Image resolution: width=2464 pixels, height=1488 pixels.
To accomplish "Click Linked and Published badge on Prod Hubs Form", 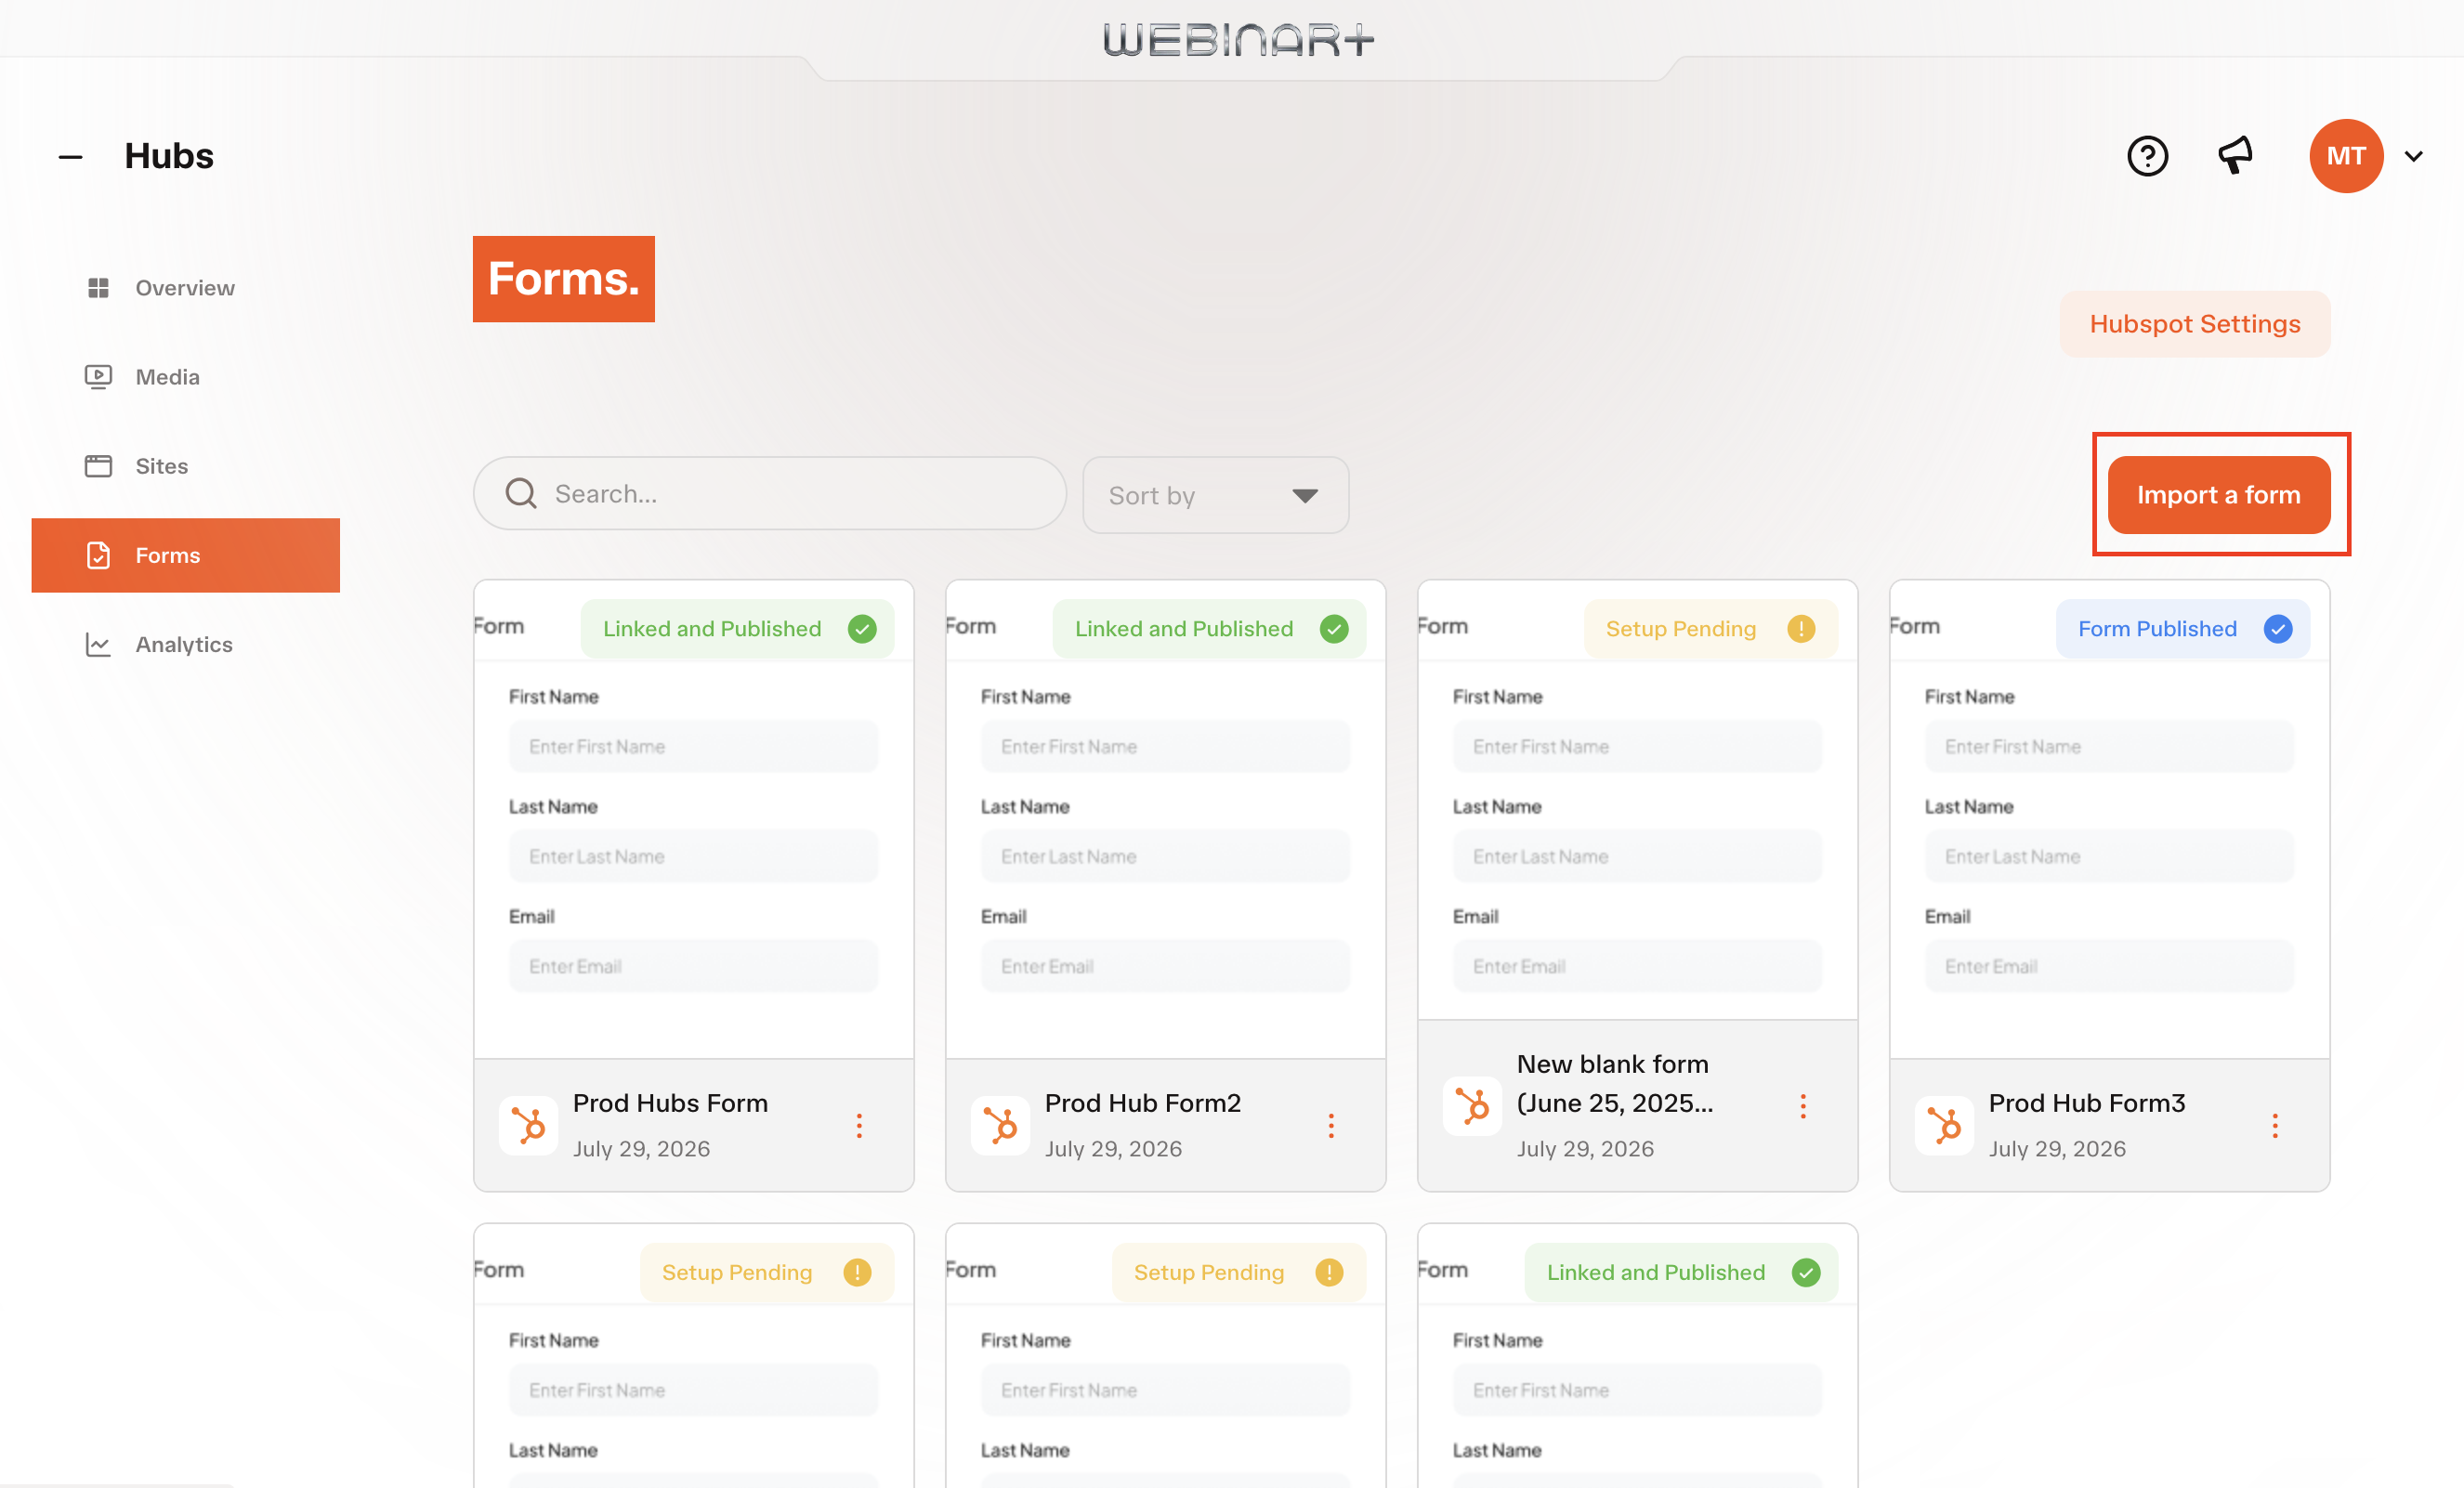I will pyautogui.click(x=738, y=629).
